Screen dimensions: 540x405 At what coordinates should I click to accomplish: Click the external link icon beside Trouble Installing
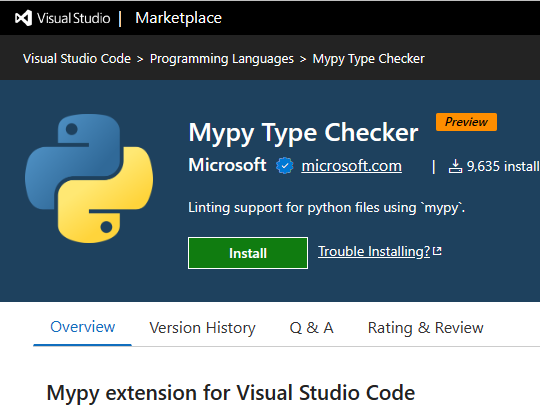(x=437, y=251)
